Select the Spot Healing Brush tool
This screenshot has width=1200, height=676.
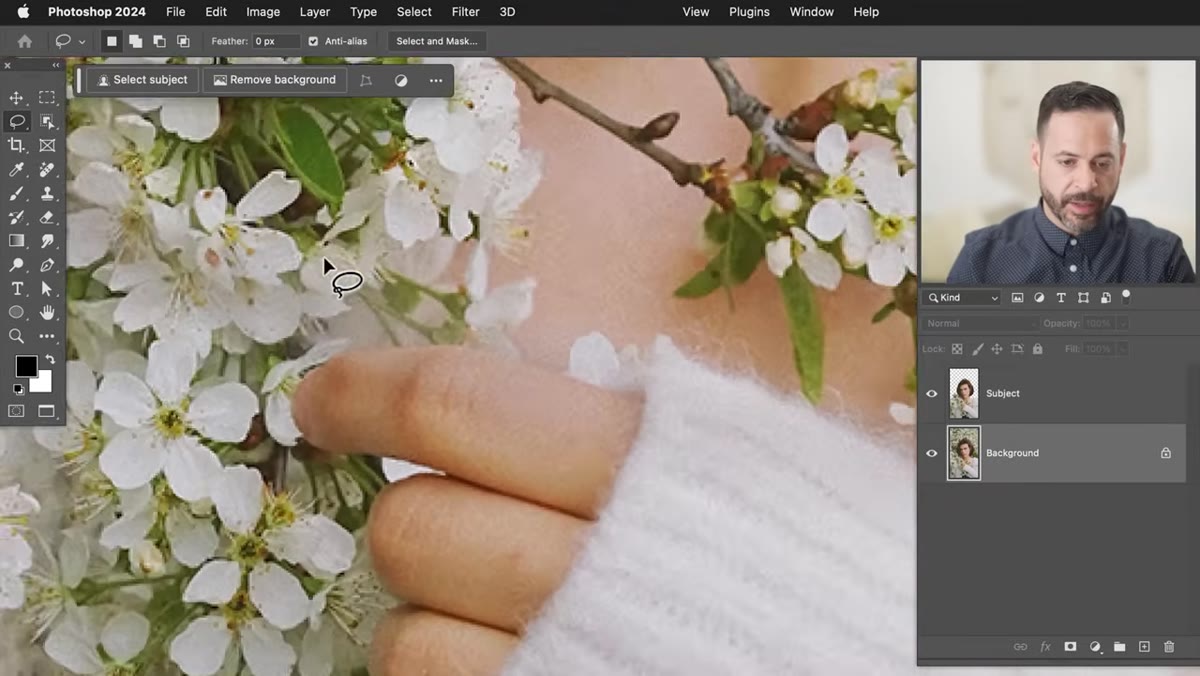coord(47,170)
